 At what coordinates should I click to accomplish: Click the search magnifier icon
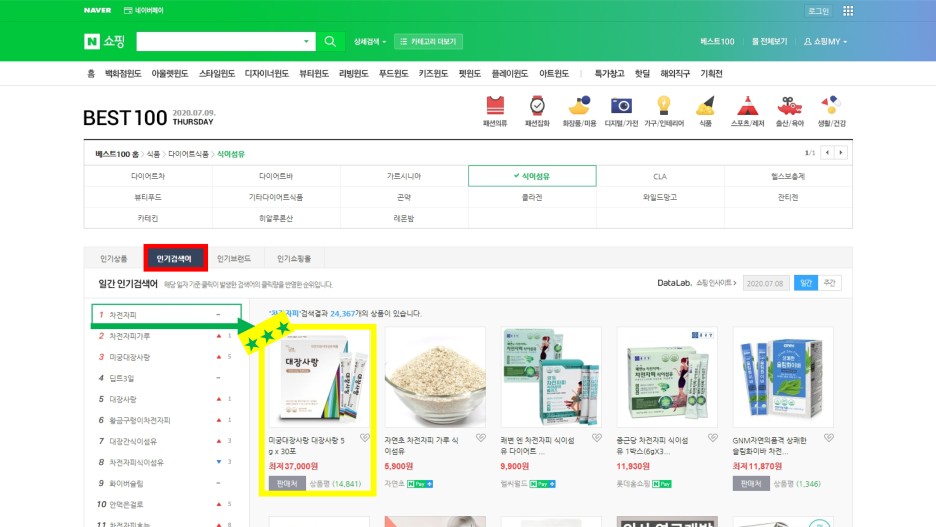tap(330, 41)
